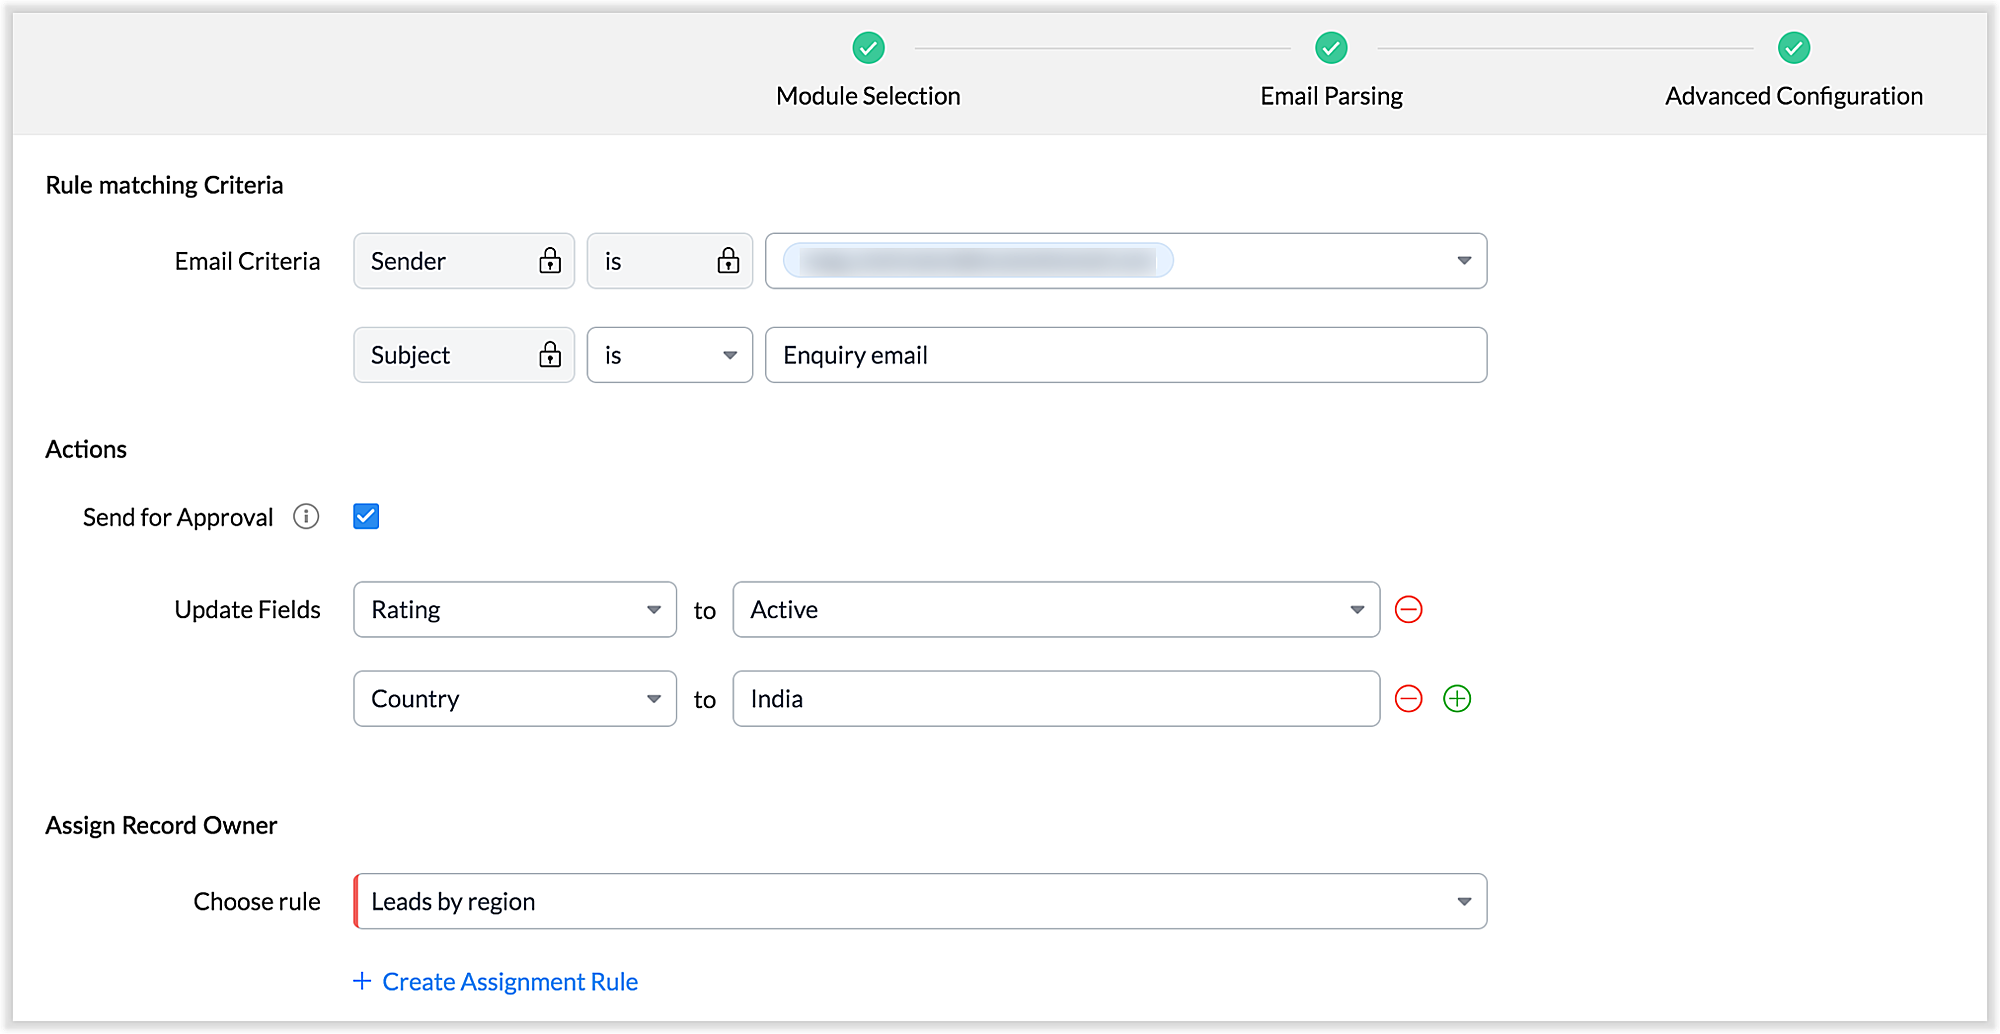Go to the Module Selection step
The width and height of the screenshot is (2000, 1034).
tap(868, 95)
